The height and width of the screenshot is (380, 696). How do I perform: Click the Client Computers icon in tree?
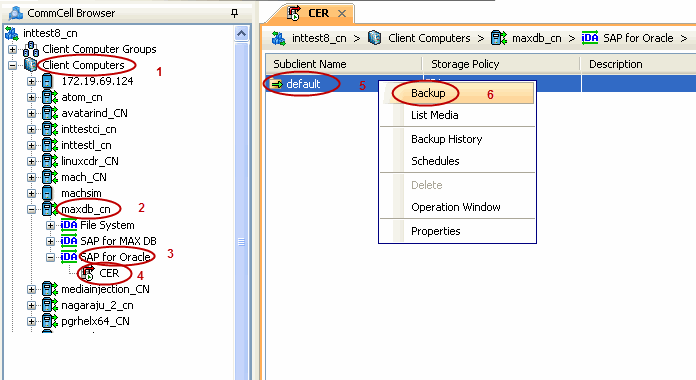coord(30,65)
